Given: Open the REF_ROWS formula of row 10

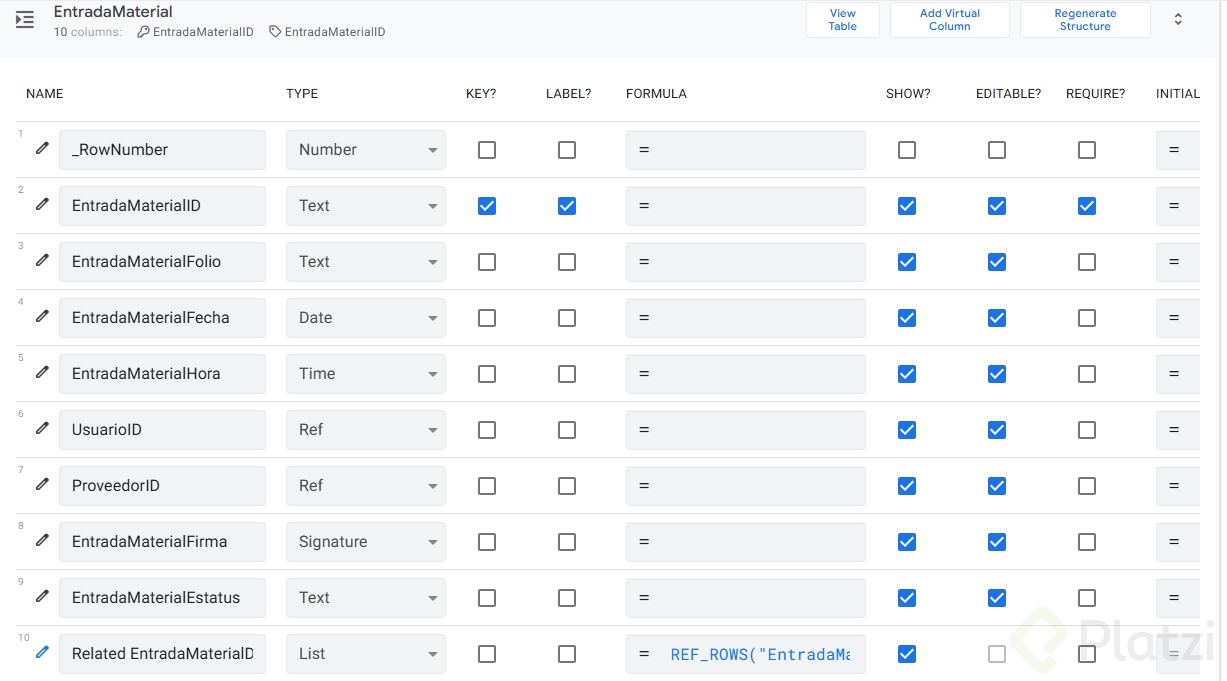Looking at the screenshot, I should coord(759,654).
